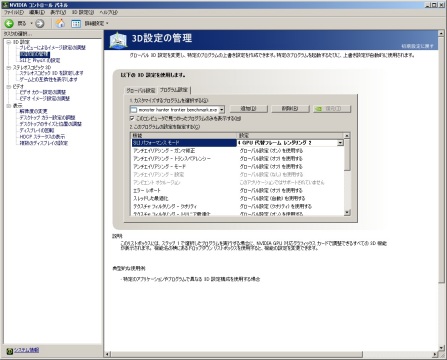
Task: Switch to the プログラム設定 tab
Action: (173, 90)
